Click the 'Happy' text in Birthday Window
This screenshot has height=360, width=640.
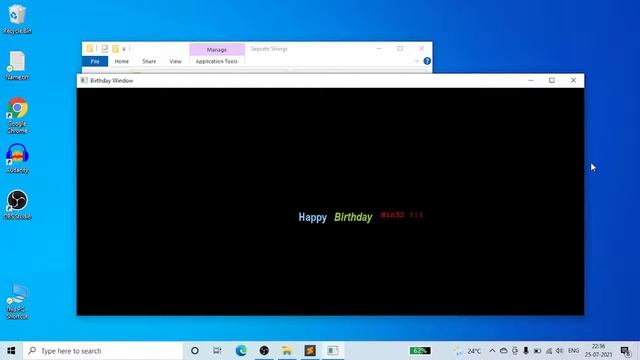(x=313, y=217)
